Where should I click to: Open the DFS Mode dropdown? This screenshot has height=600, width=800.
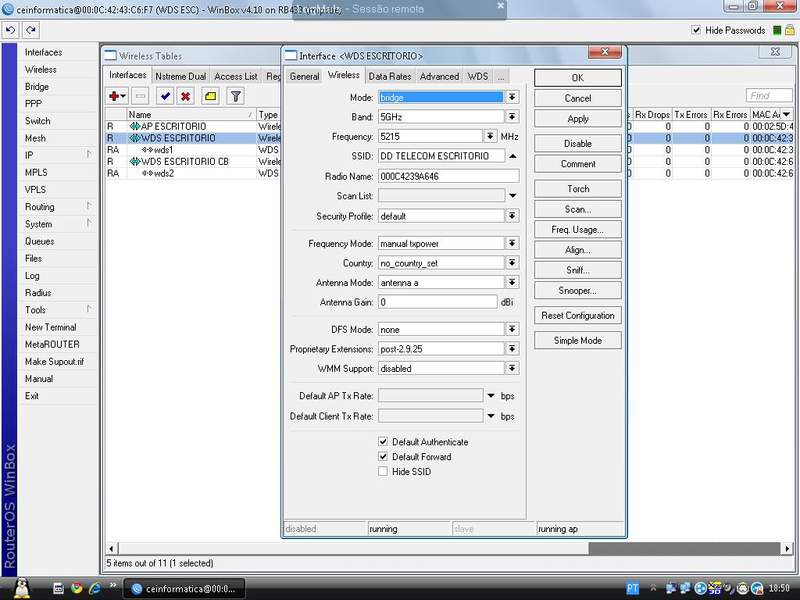512,329
